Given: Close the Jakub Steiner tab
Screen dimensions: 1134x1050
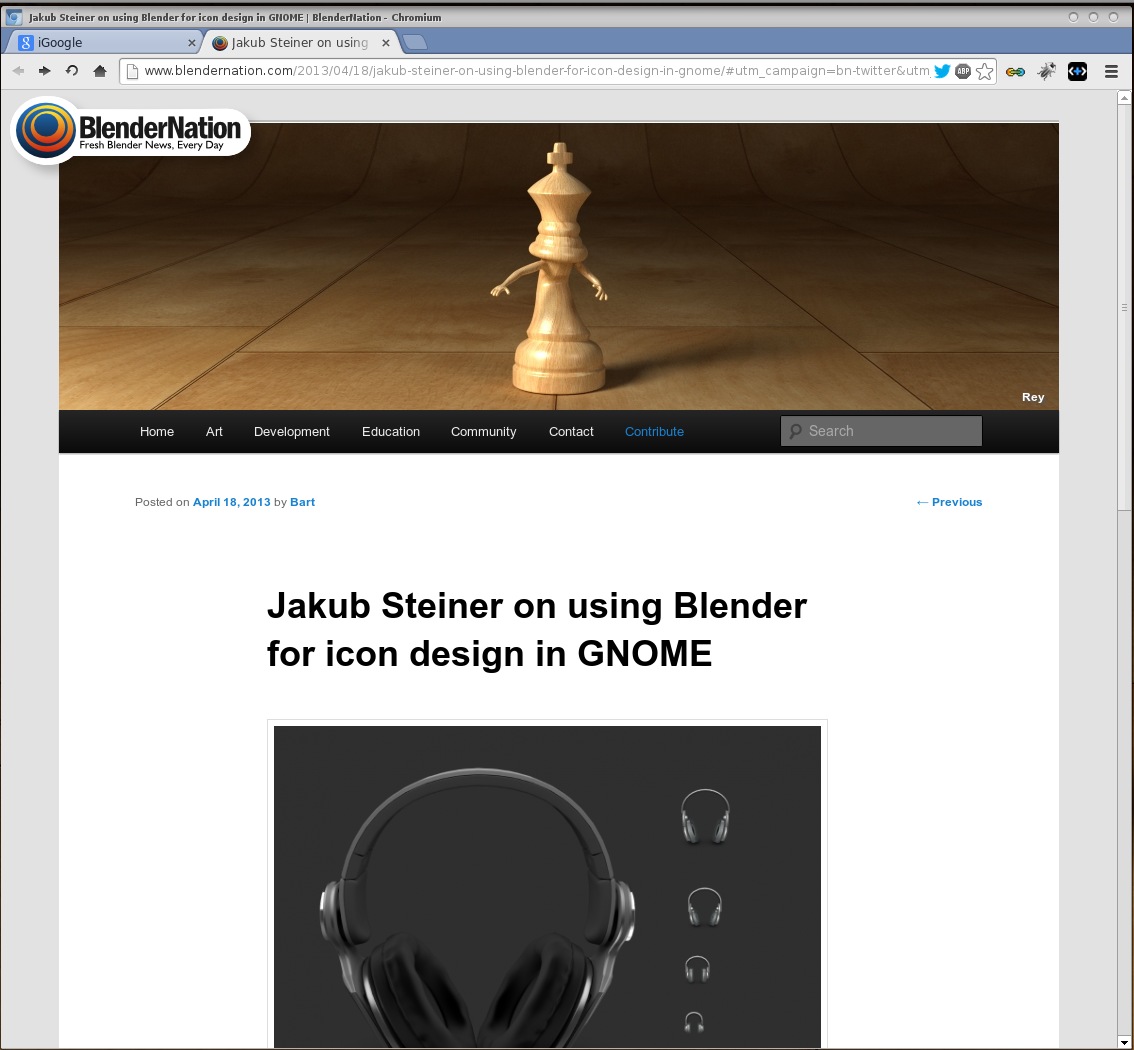Looking at the screenshot, I should [386, 43].
